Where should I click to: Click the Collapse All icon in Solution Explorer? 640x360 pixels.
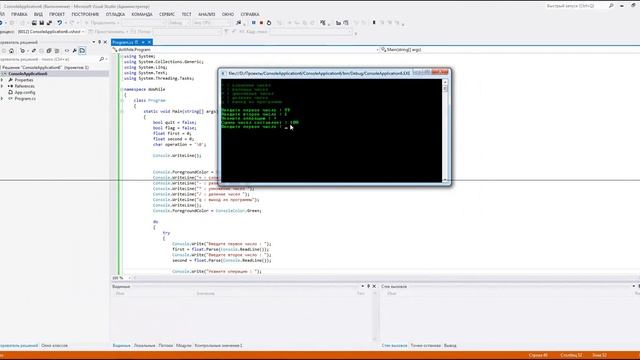click(49, 51)
